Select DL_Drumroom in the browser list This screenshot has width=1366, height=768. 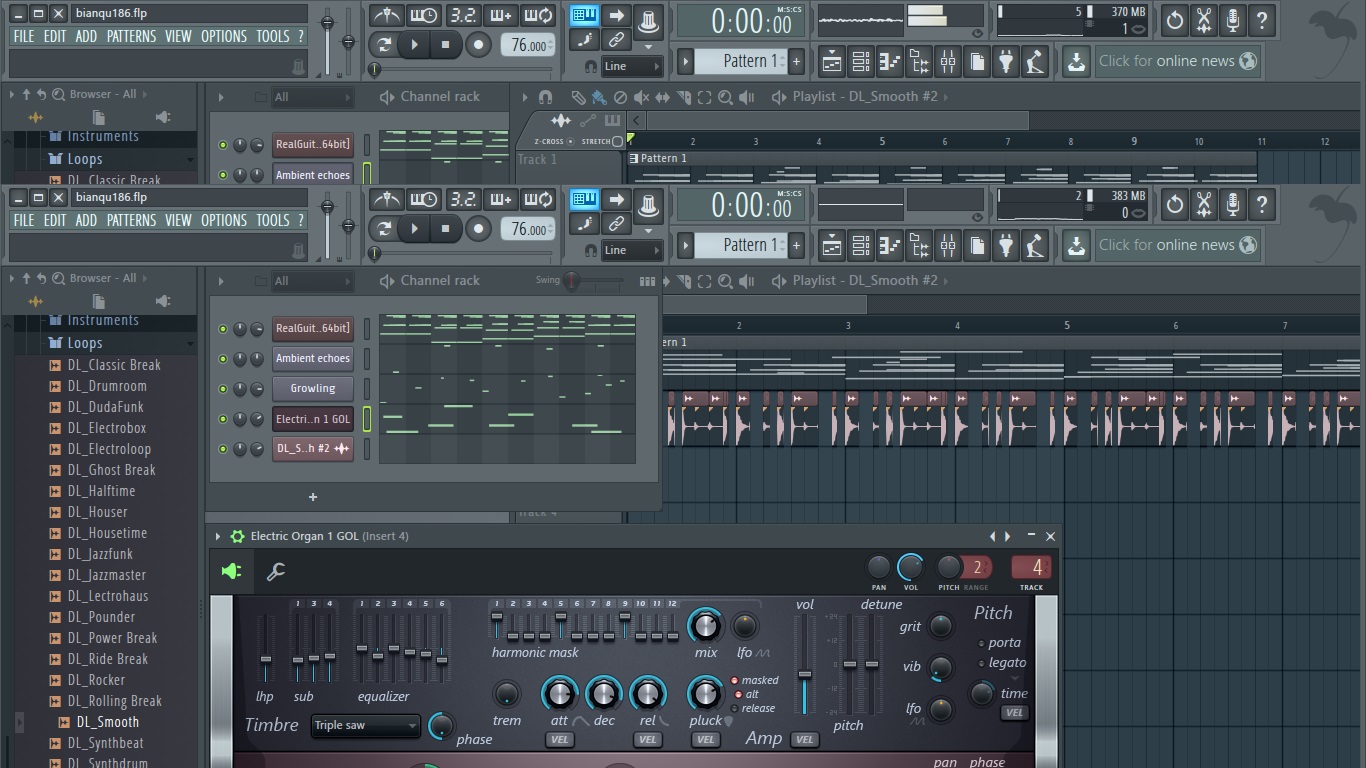coord(107,386)
